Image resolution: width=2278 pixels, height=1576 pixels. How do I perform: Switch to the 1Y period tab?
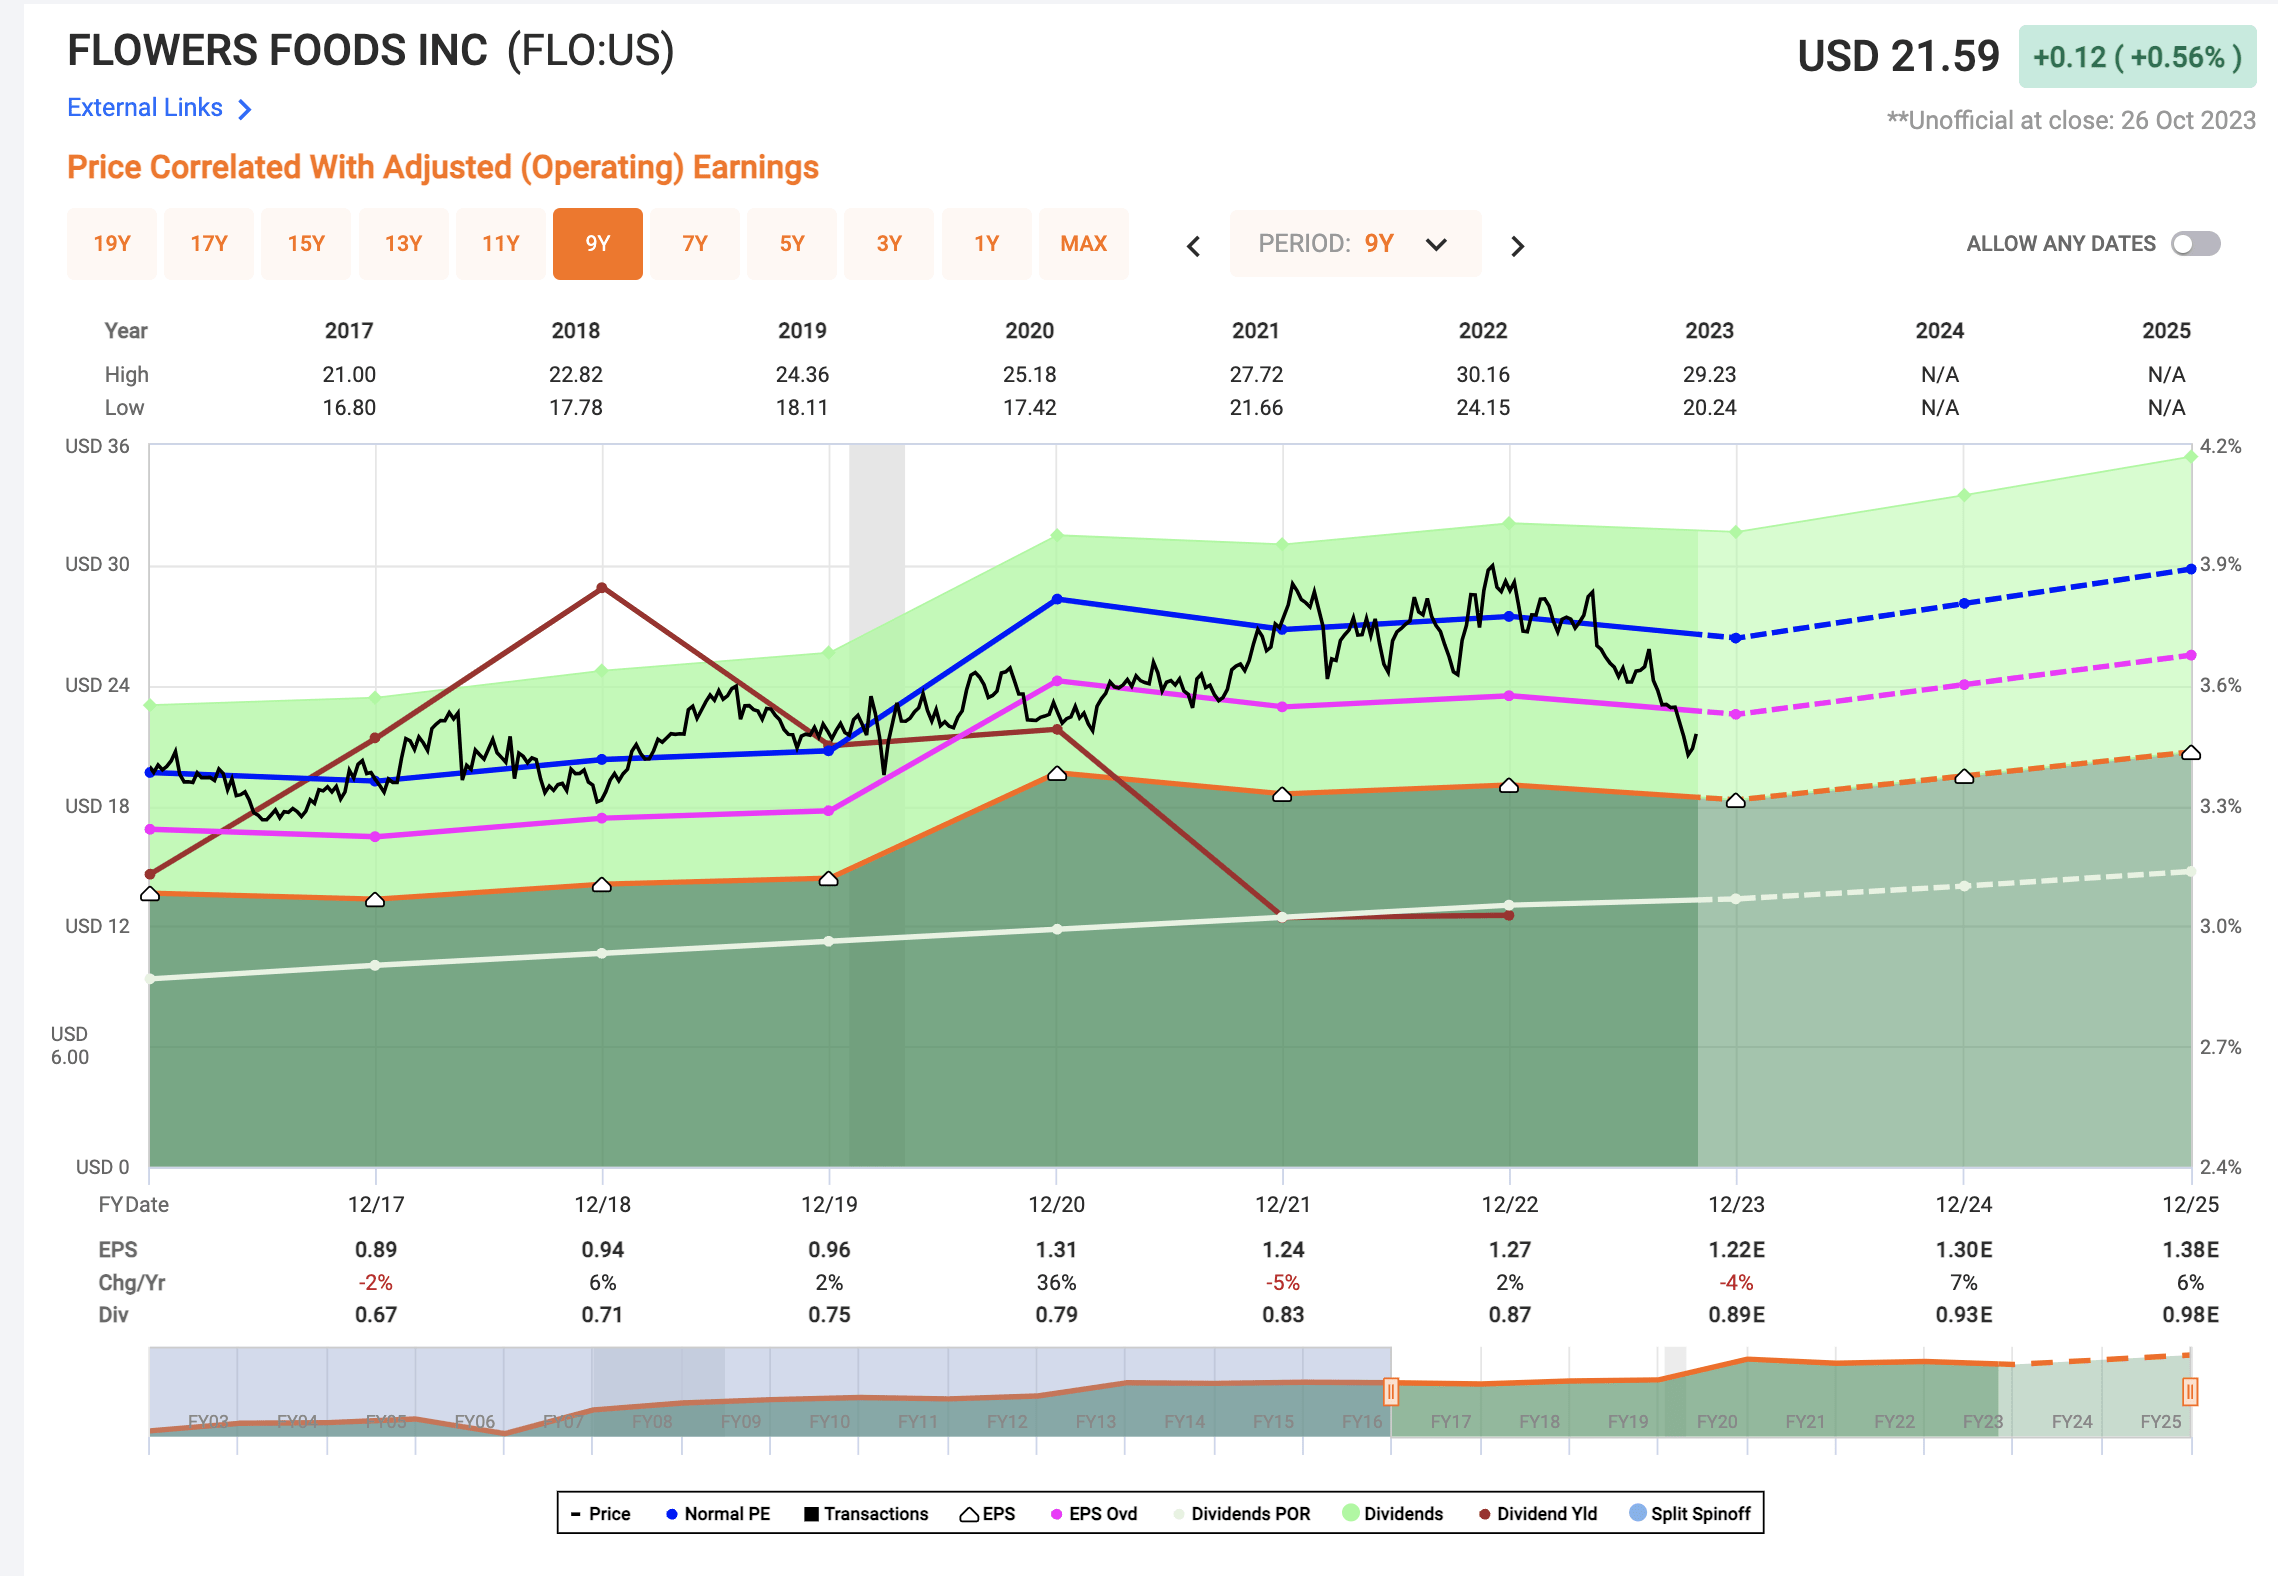pyautogui.click(x=986, y=244)
